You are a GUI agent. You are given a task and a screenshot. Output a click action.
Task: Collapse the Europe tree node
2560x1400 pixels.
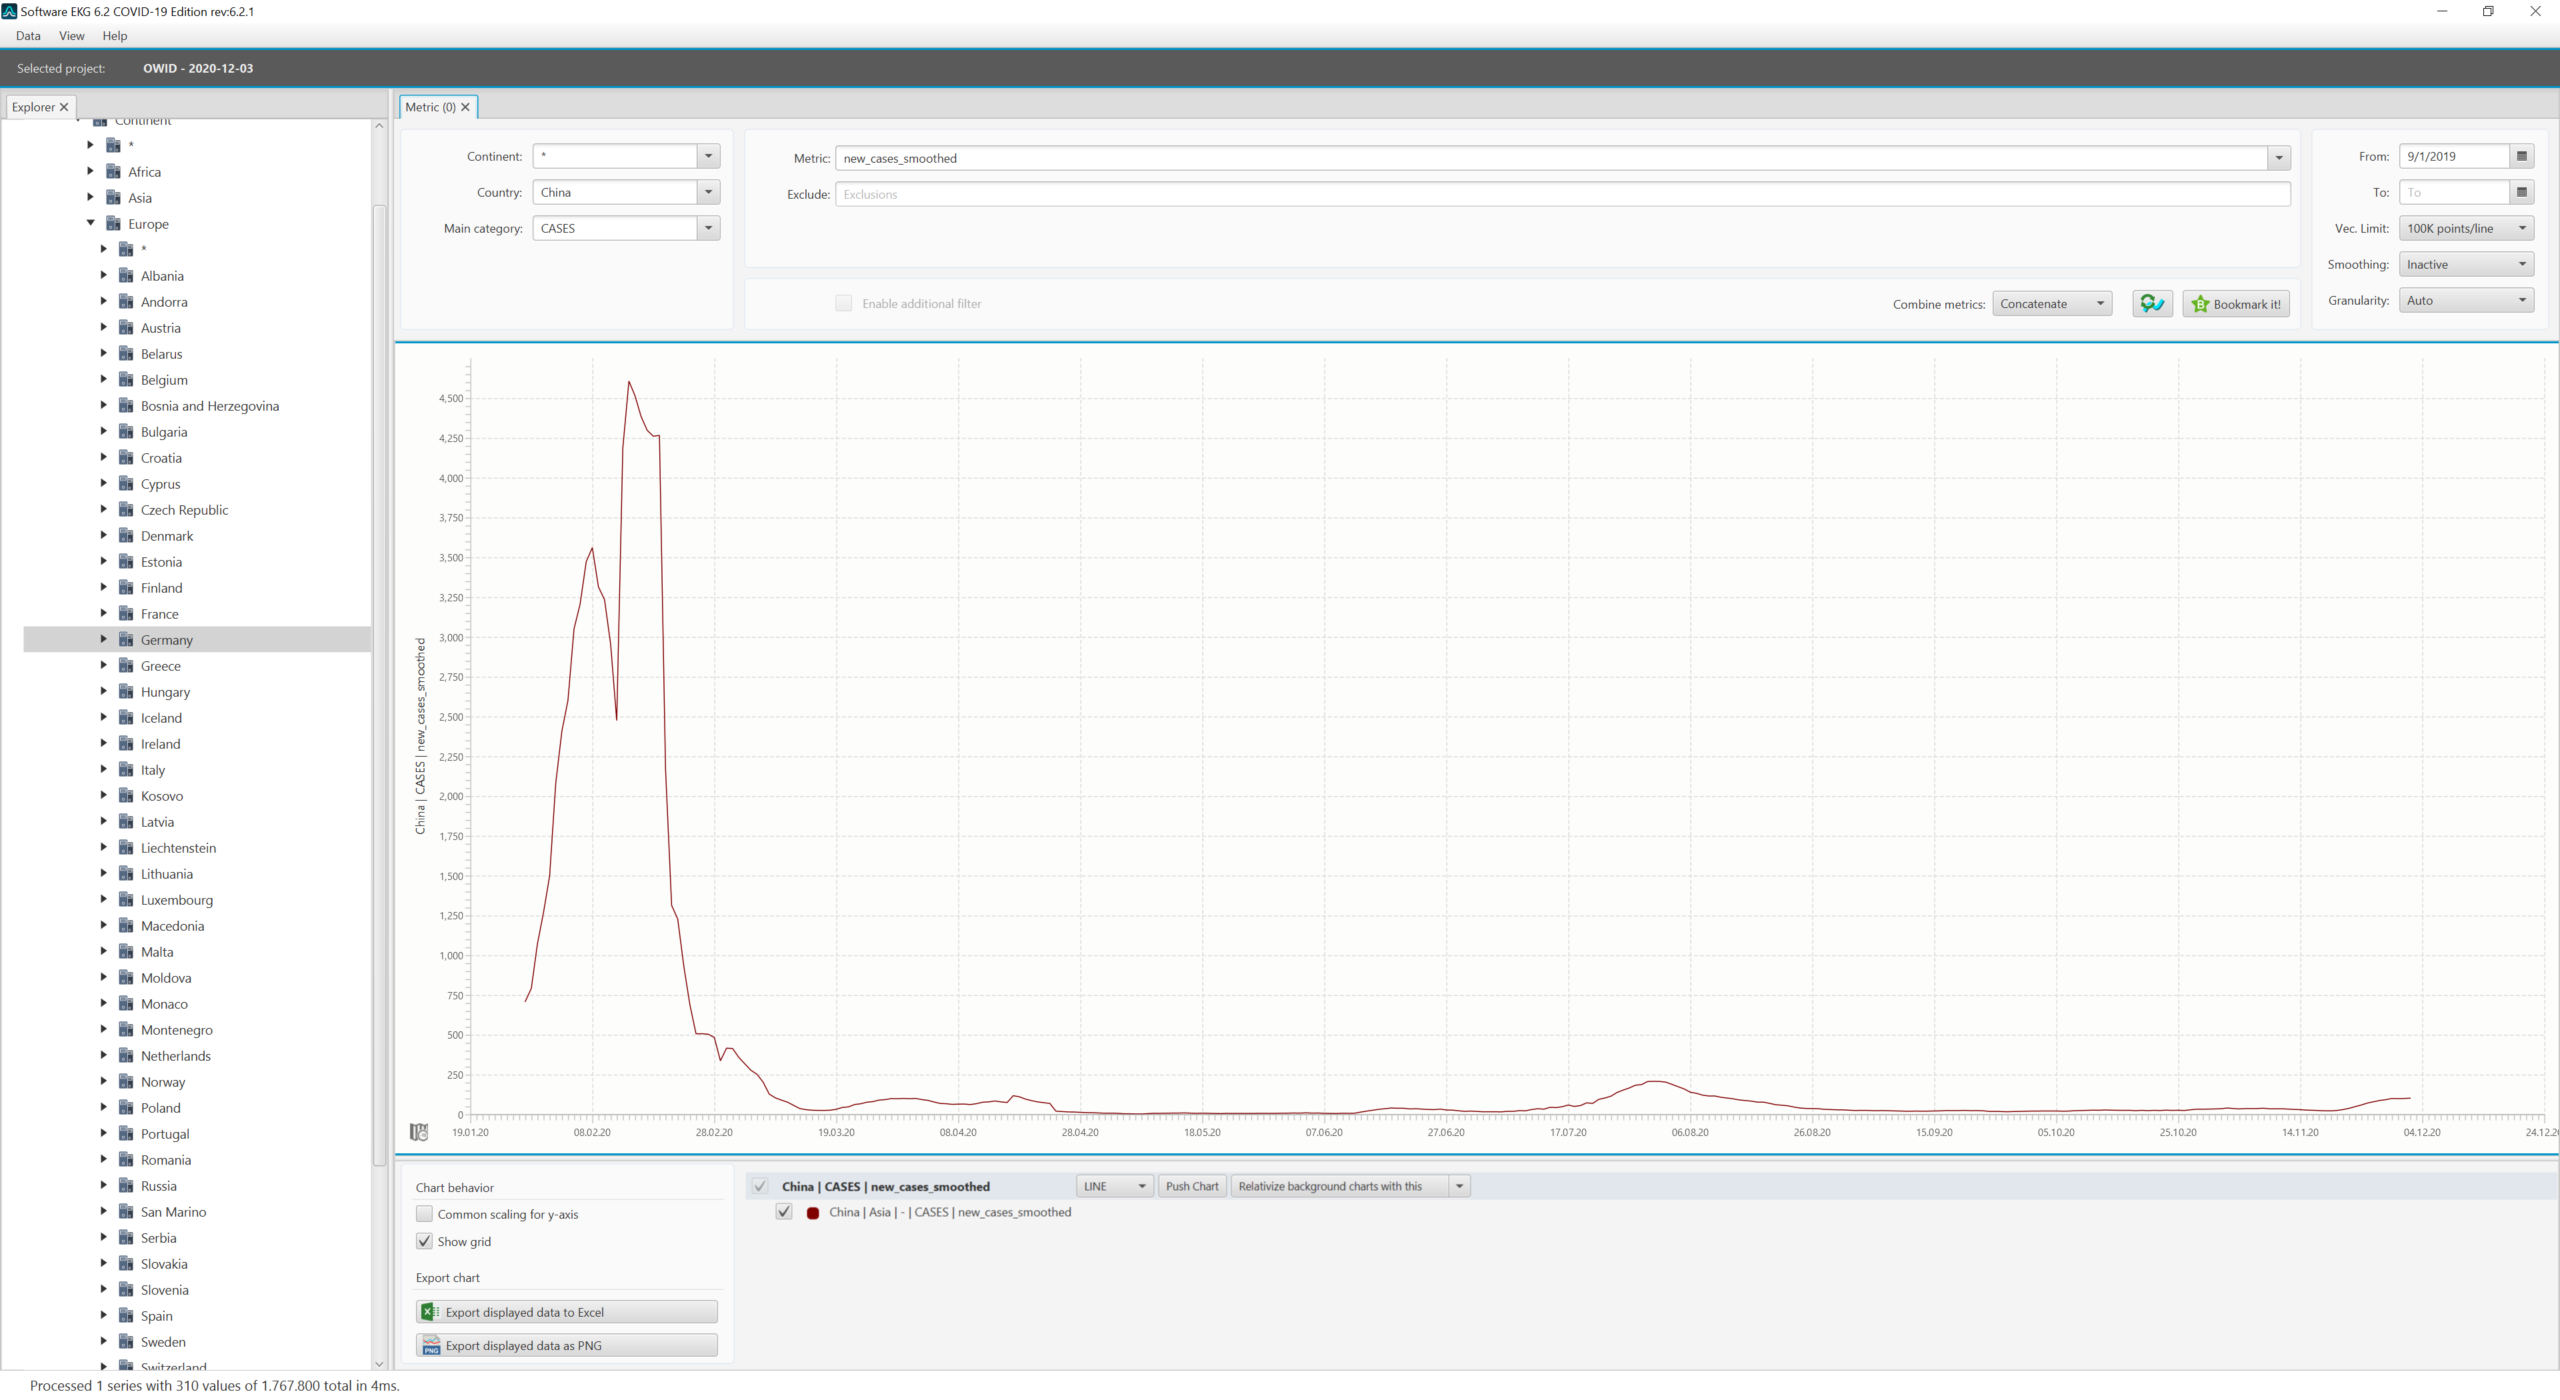point(91,223)
